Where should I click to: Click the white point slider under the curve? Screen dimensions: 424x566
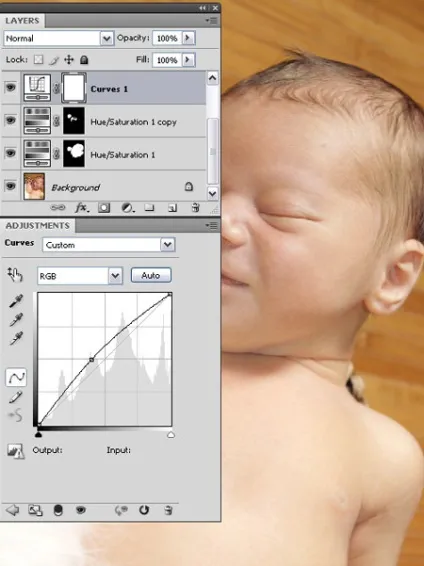pos(171,435)
